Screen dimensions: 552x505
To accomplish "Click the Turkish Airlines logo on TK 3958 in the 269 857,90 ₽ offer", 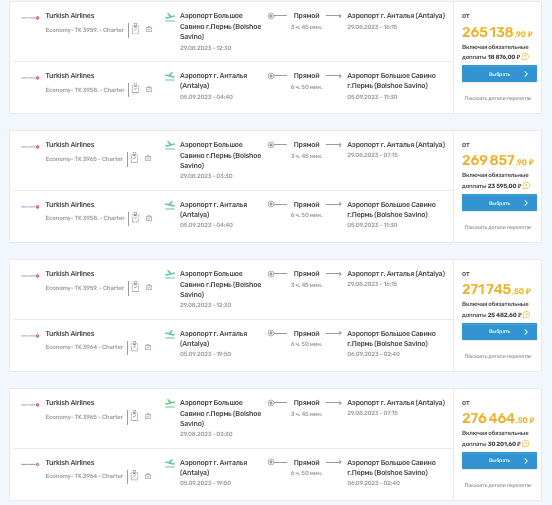I will 30,206.
